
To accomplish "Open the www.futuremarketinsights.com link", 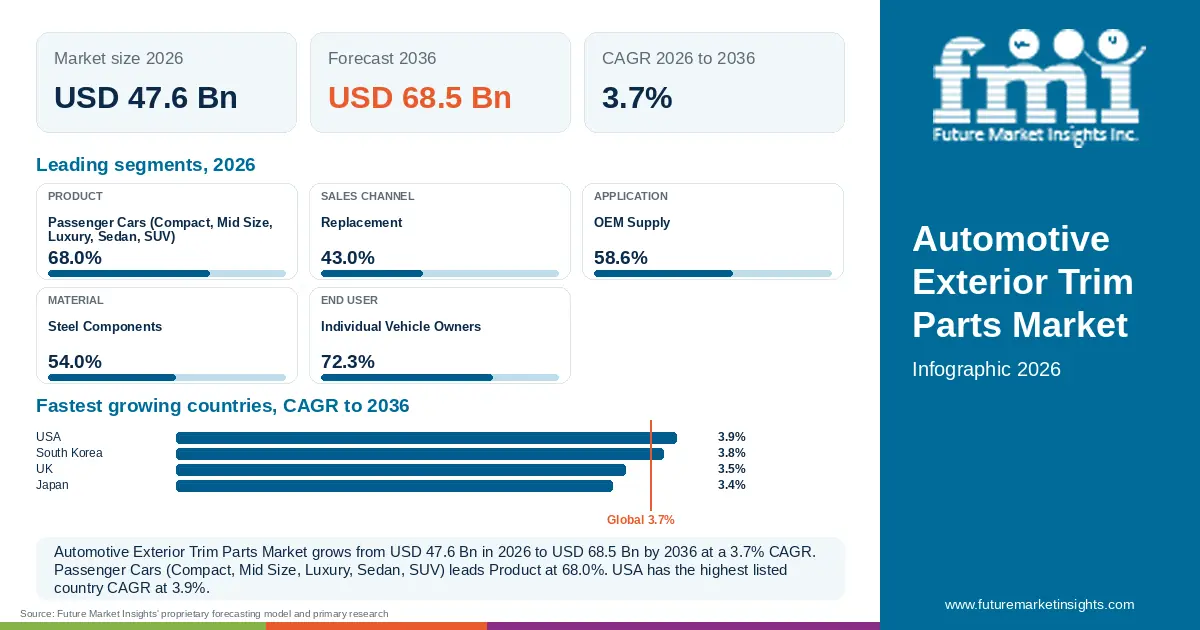I will pyautogui.click(x=1040, y=604).
